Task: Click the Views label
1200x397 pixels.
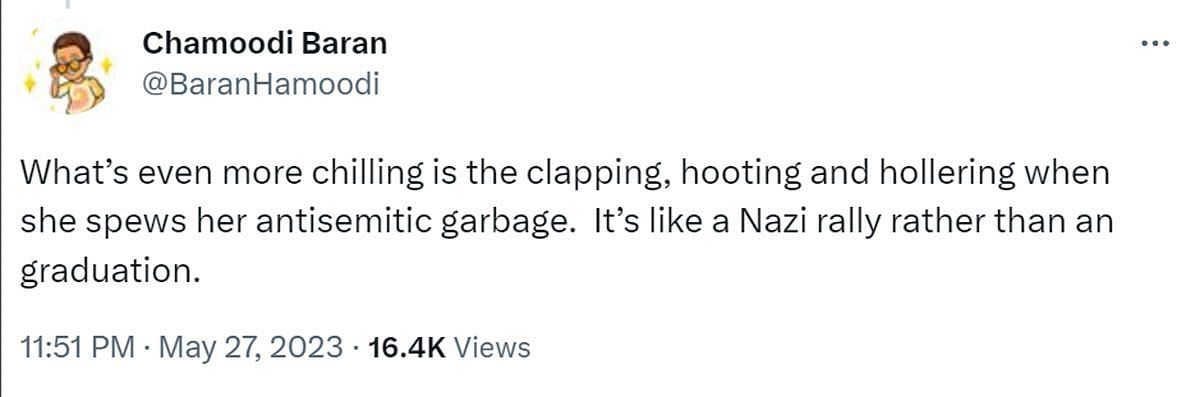Action: pos(492,347)
